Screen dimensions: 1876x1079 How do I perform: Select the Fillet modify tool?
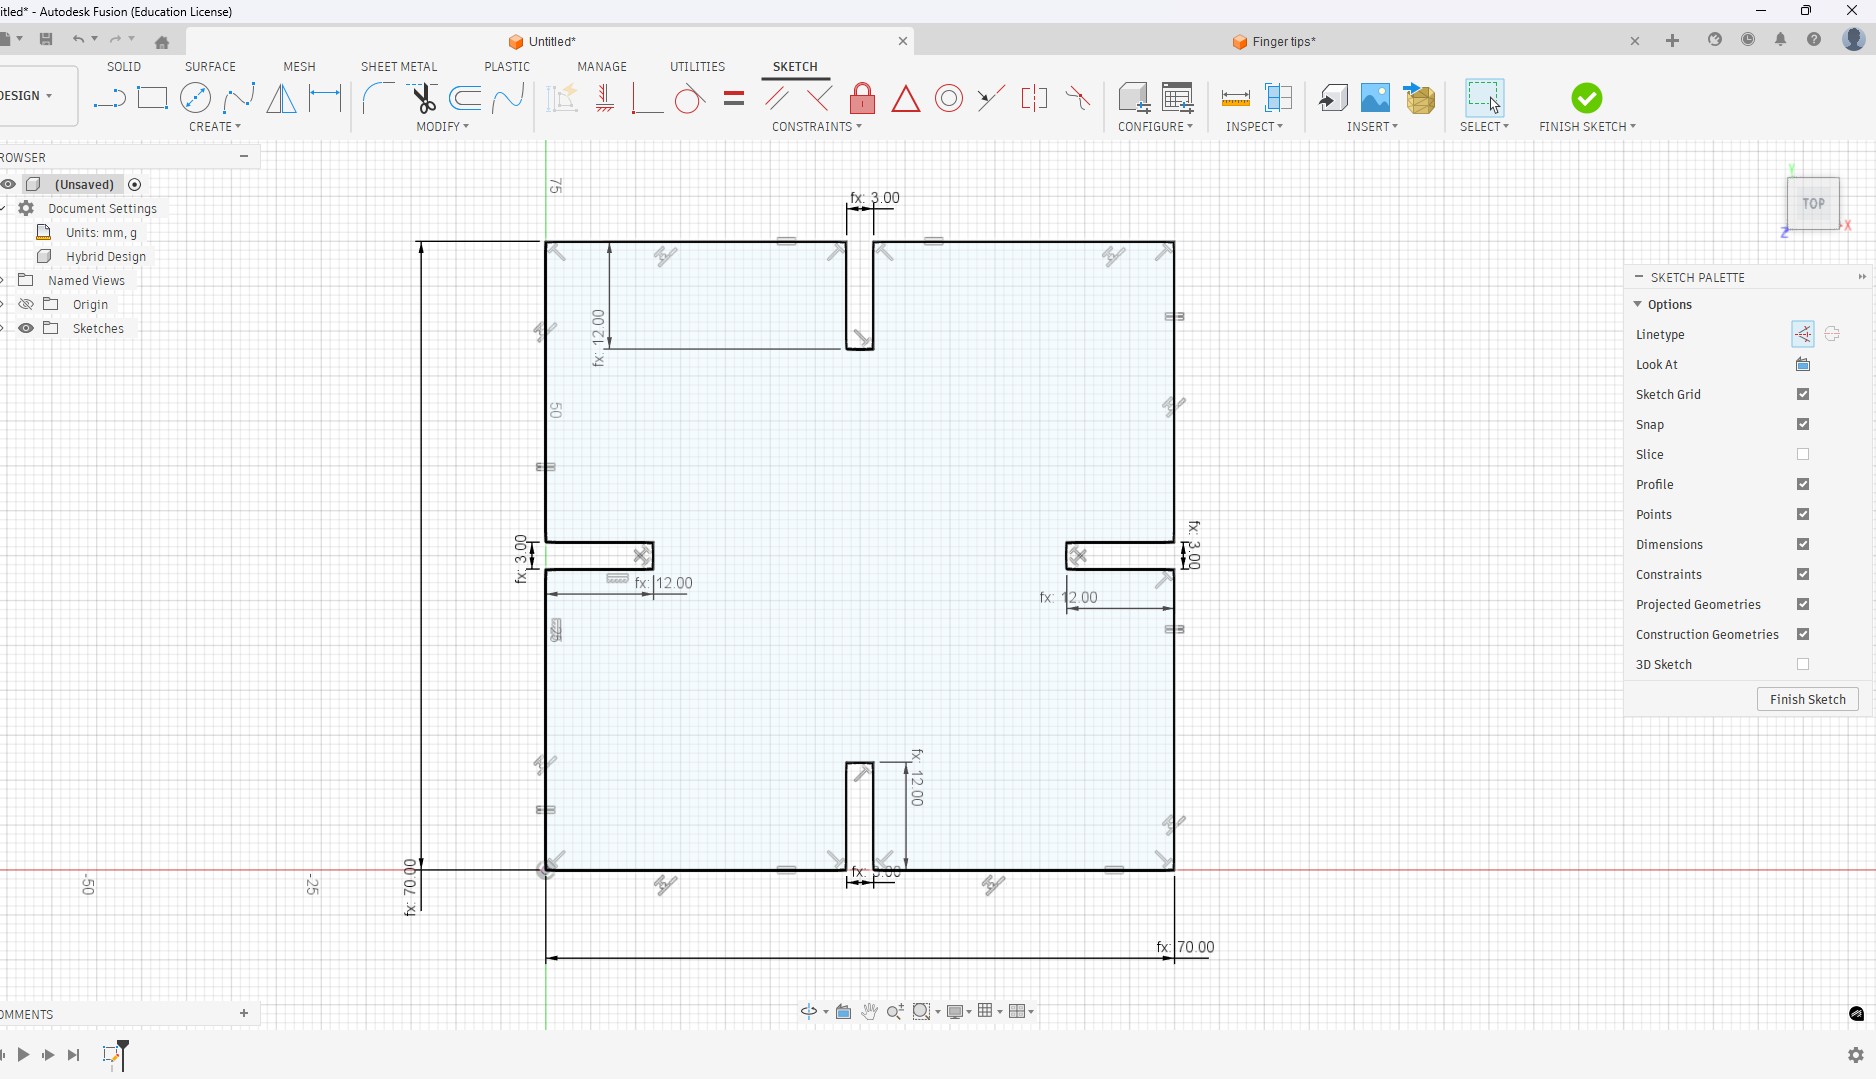378,98
